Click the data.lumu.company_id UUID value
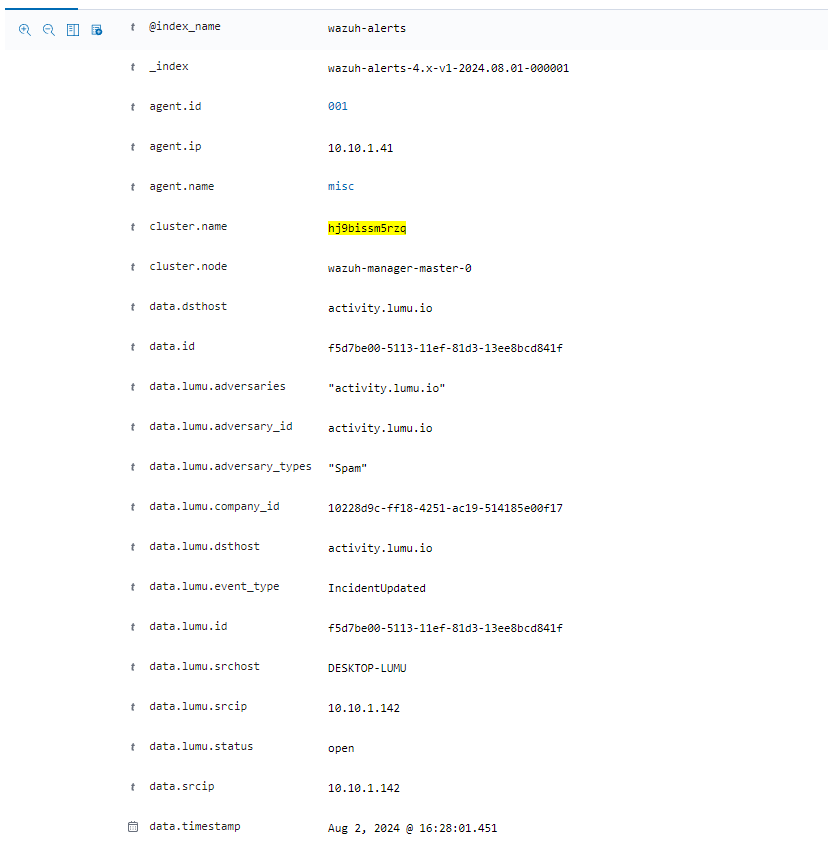Viewport: 828px width, 846px height. 445,508
